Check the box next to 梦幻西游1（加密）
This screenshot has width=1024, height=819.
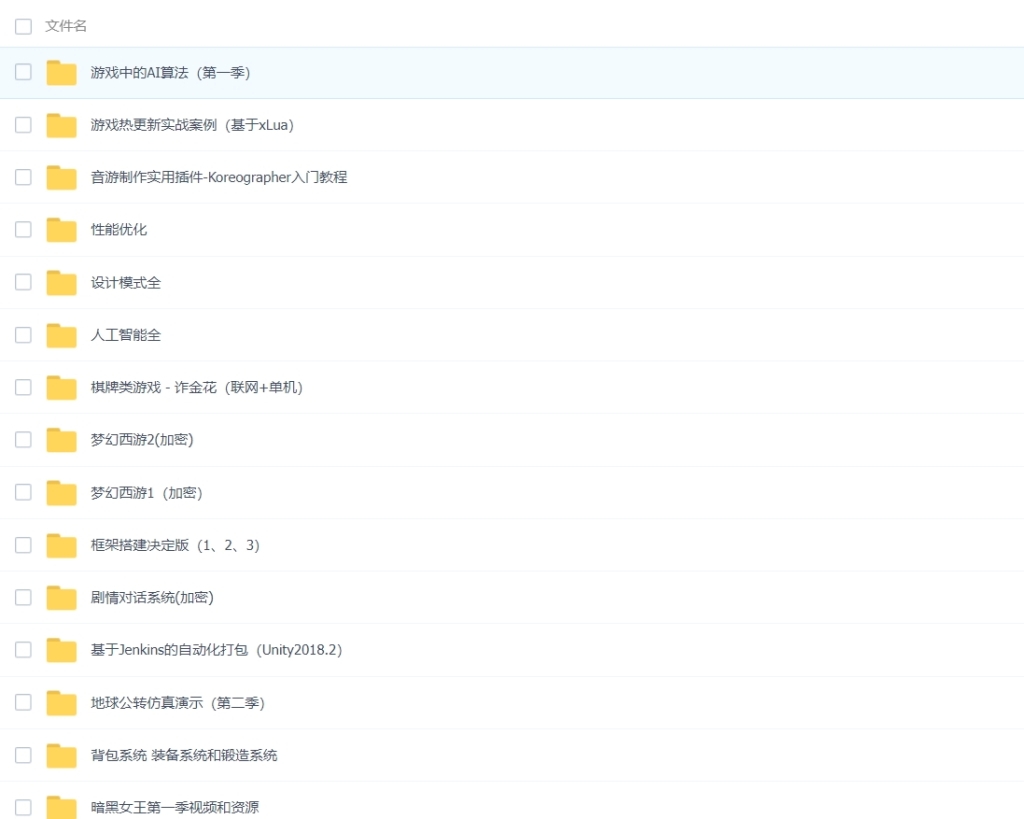click(x=23, y=492)
